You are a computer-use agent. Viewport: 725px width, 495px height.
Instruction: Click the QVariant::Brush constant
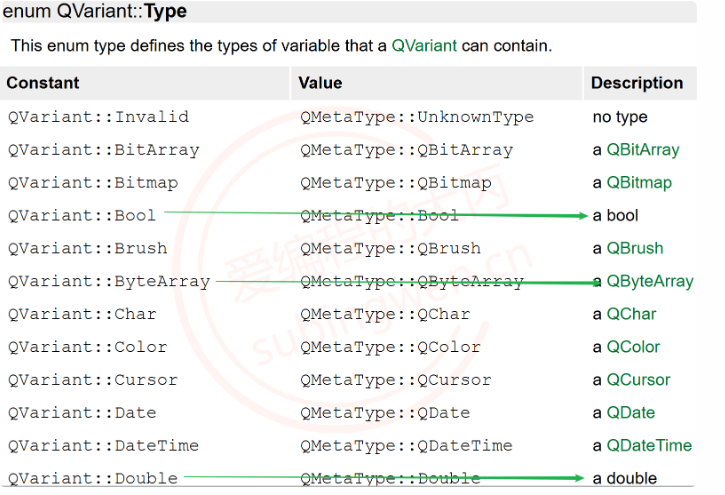pyautogui.click(x=87, y=249)
